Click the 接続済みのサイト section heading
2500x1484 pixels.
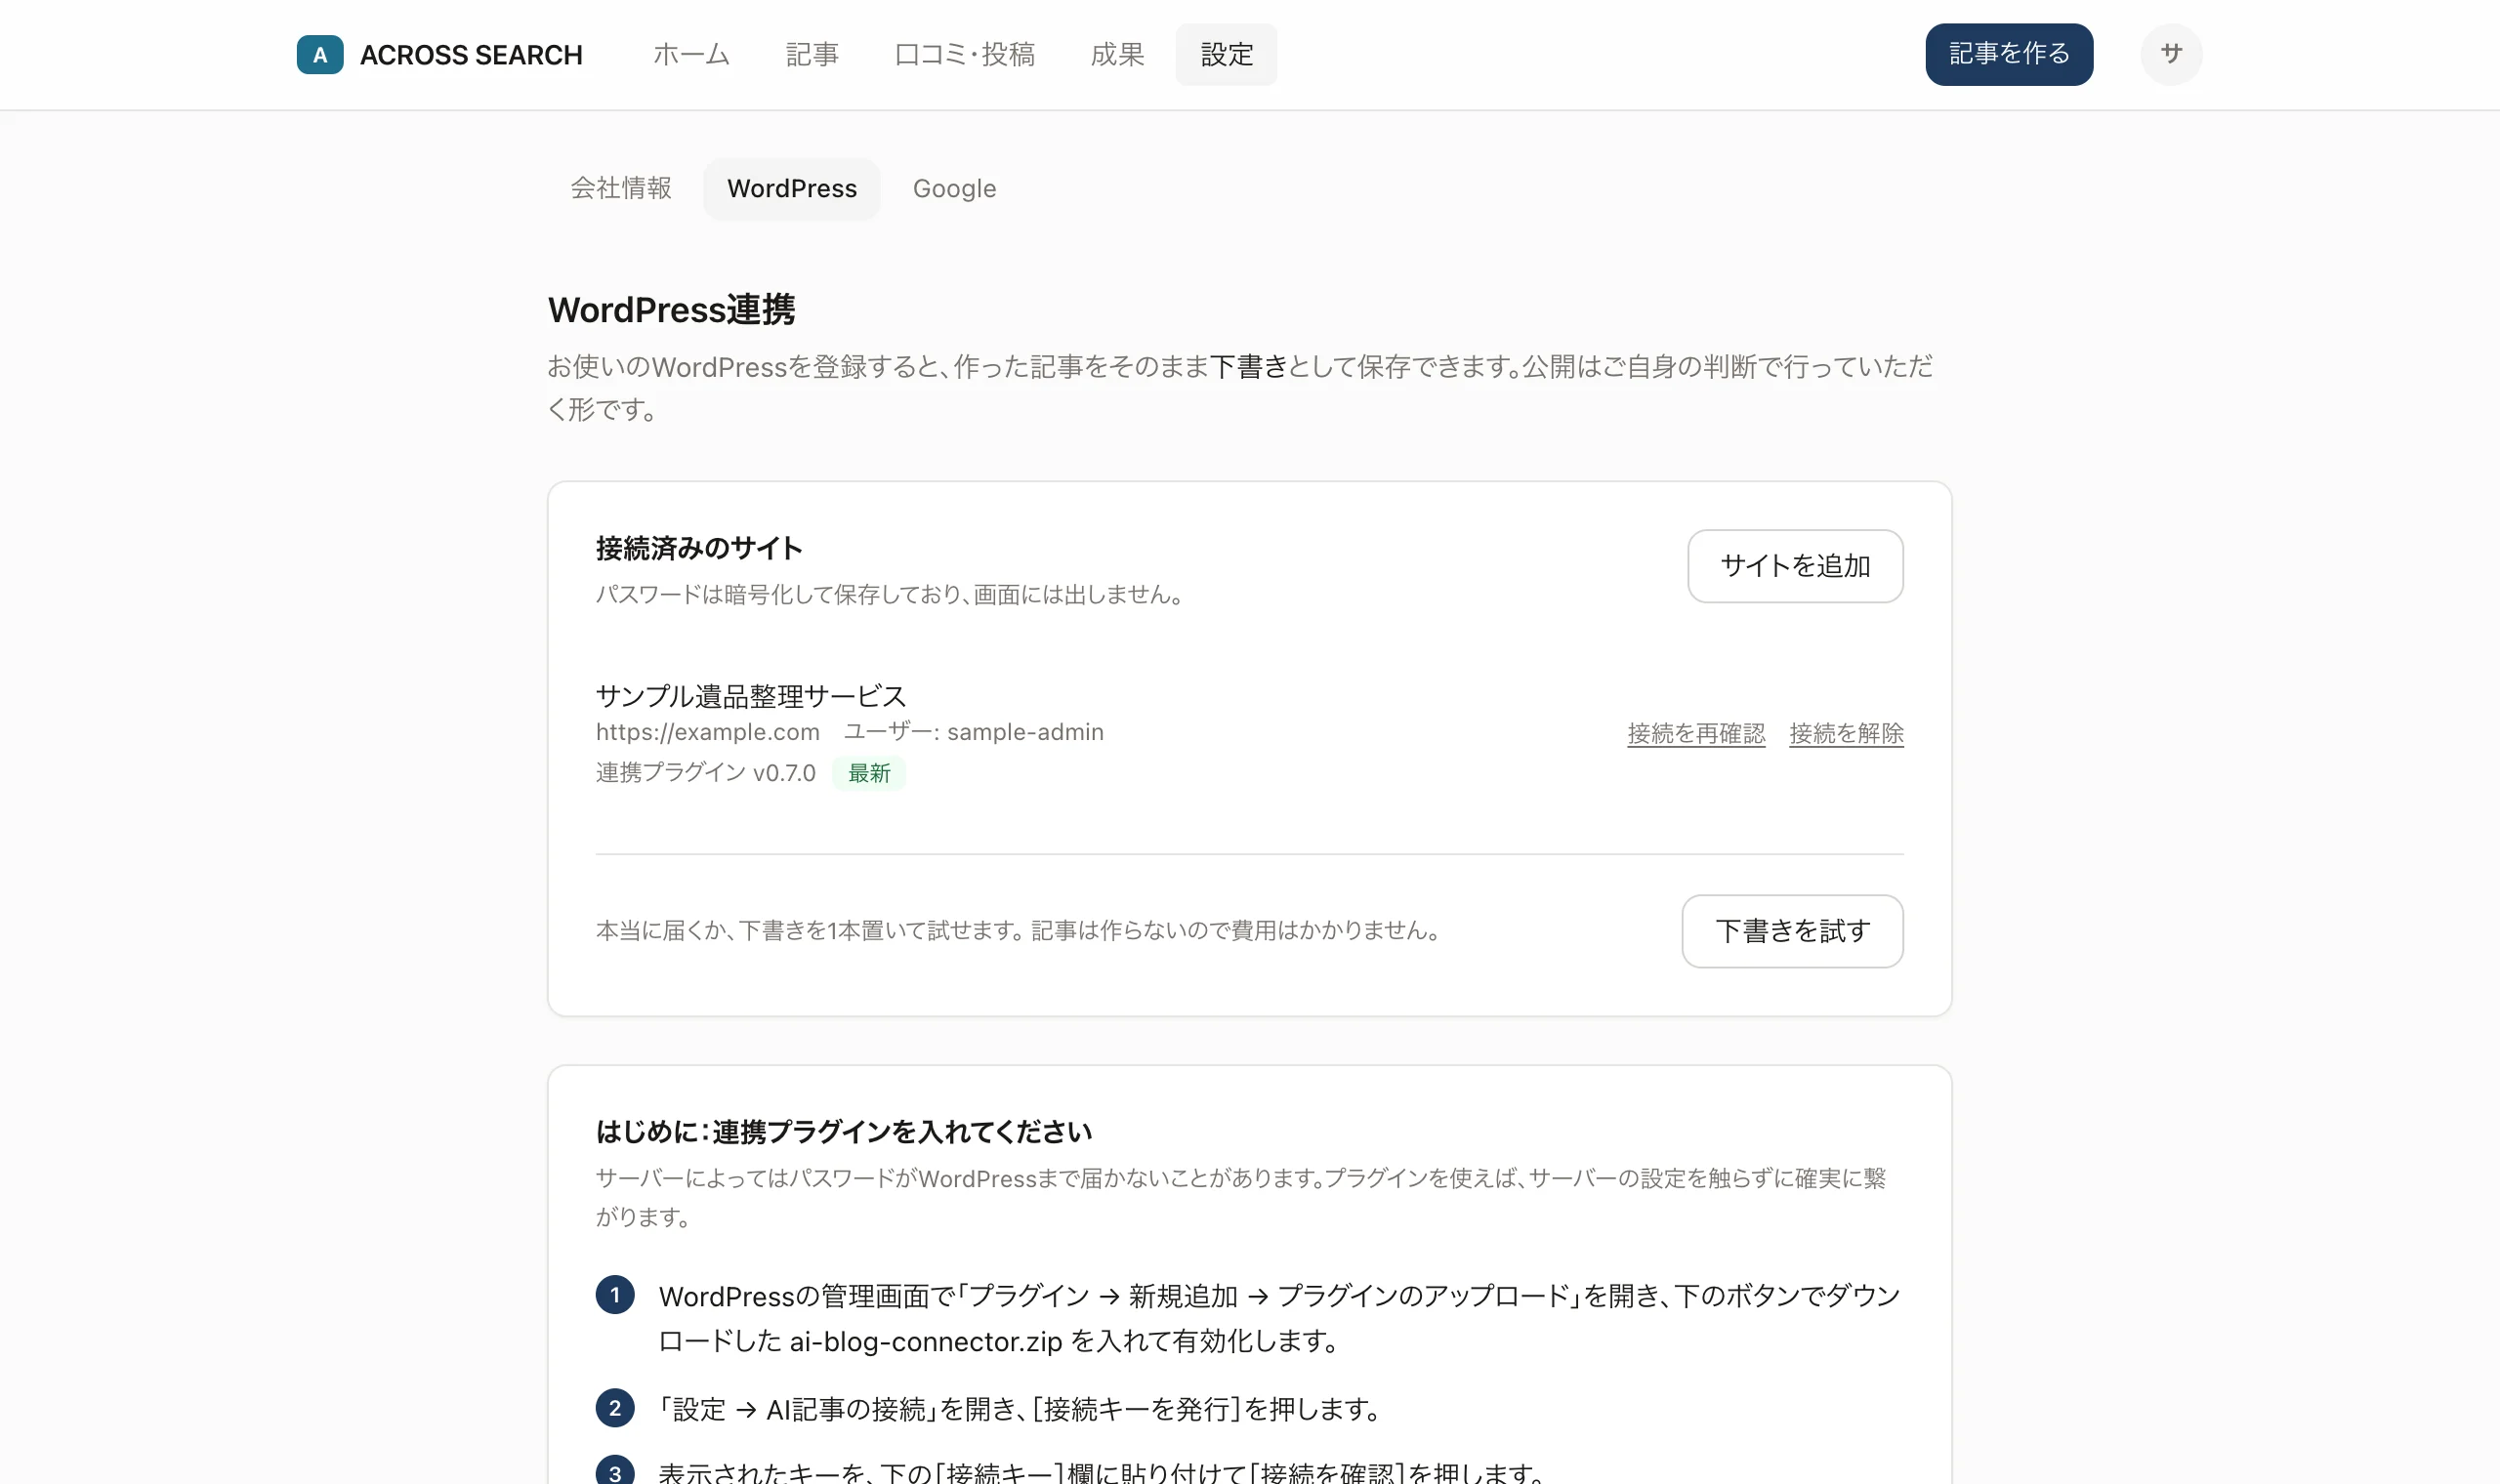[698, 548]
